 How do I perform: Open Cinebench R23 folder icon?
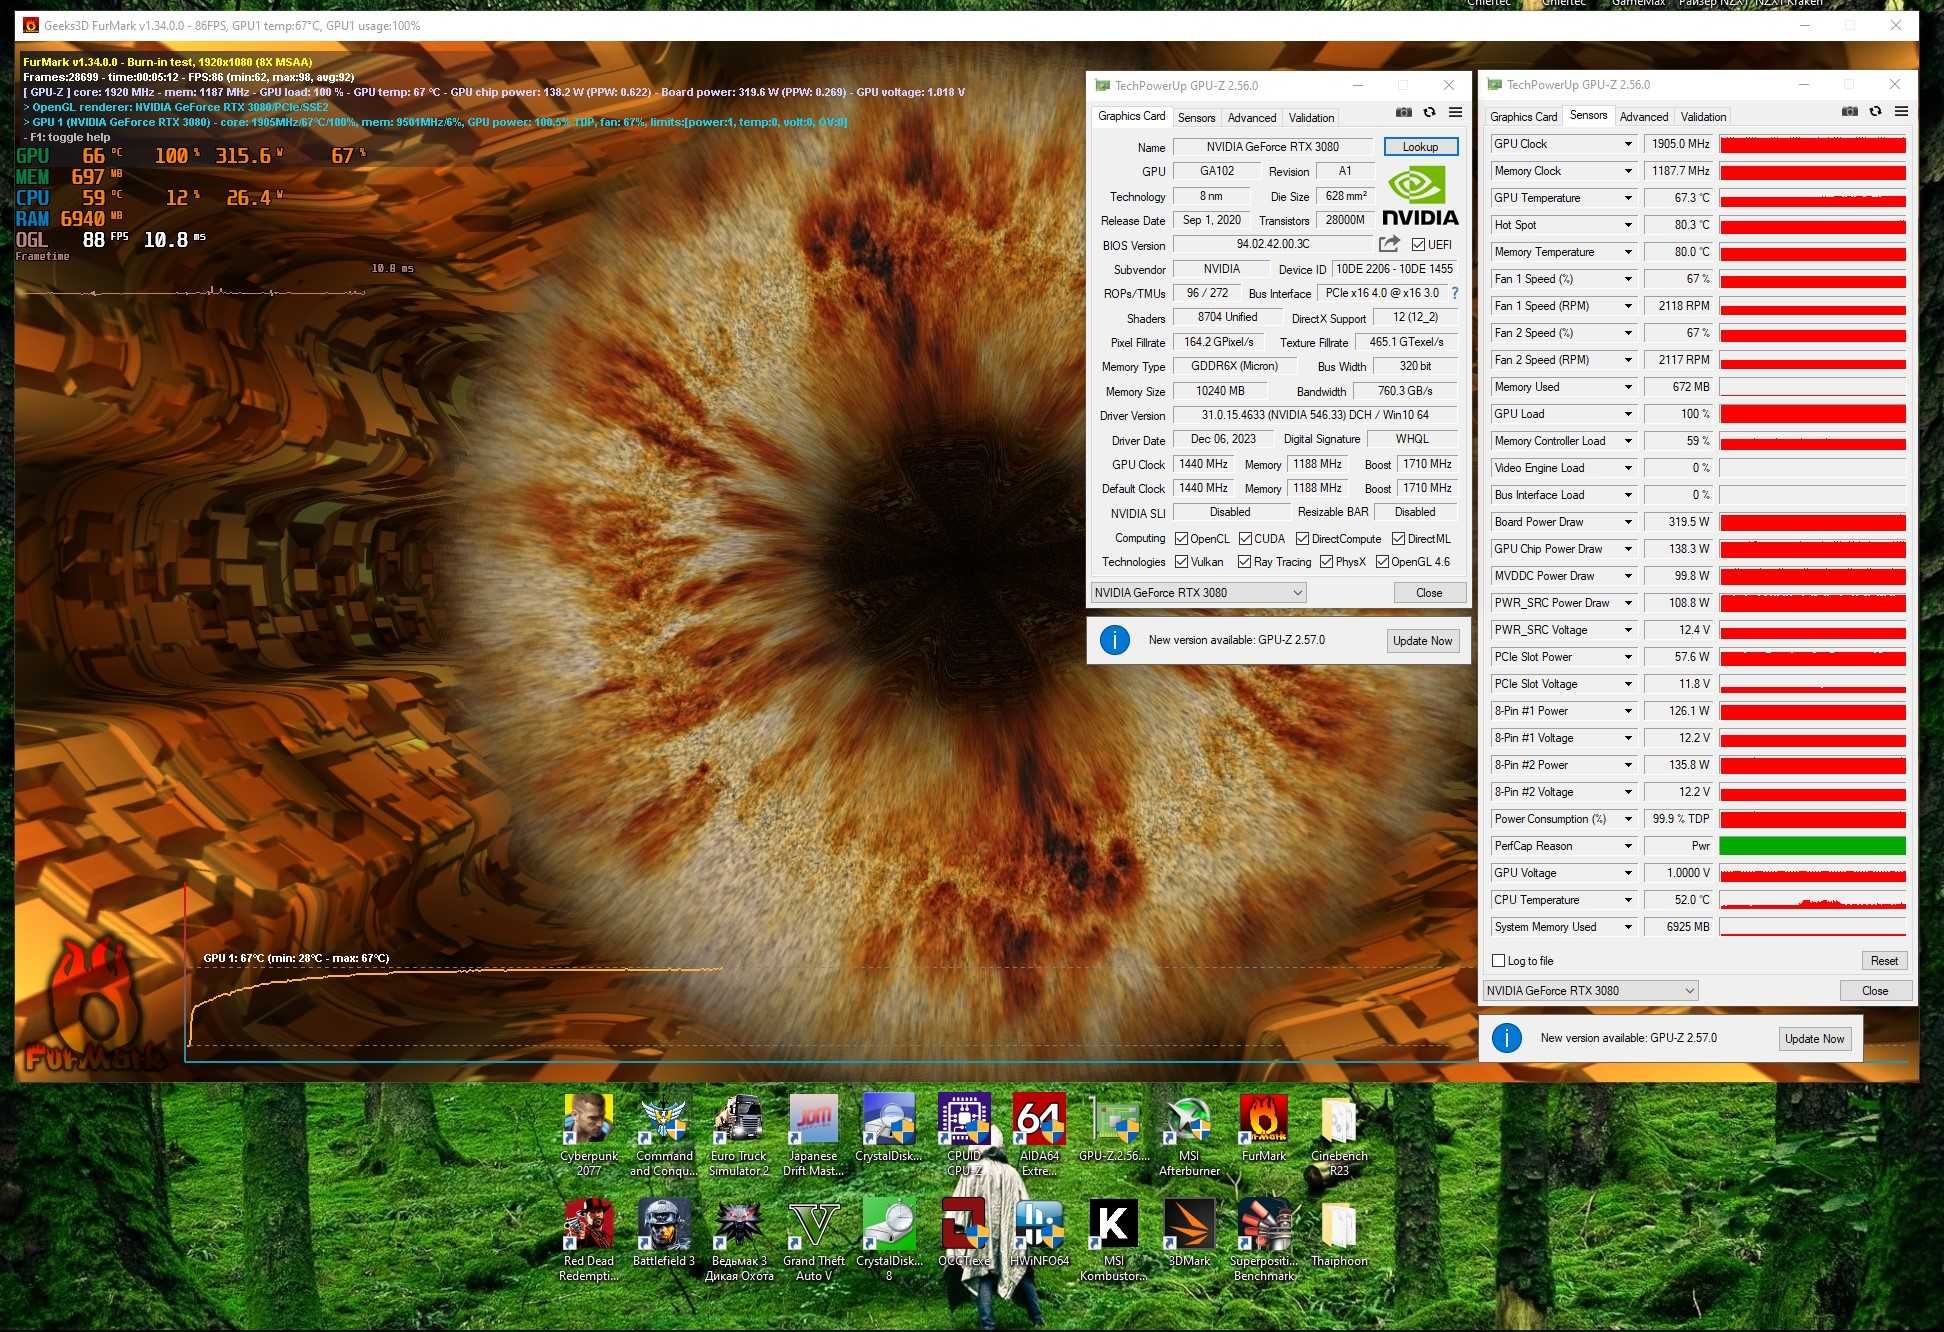tap(1338, 1135)
